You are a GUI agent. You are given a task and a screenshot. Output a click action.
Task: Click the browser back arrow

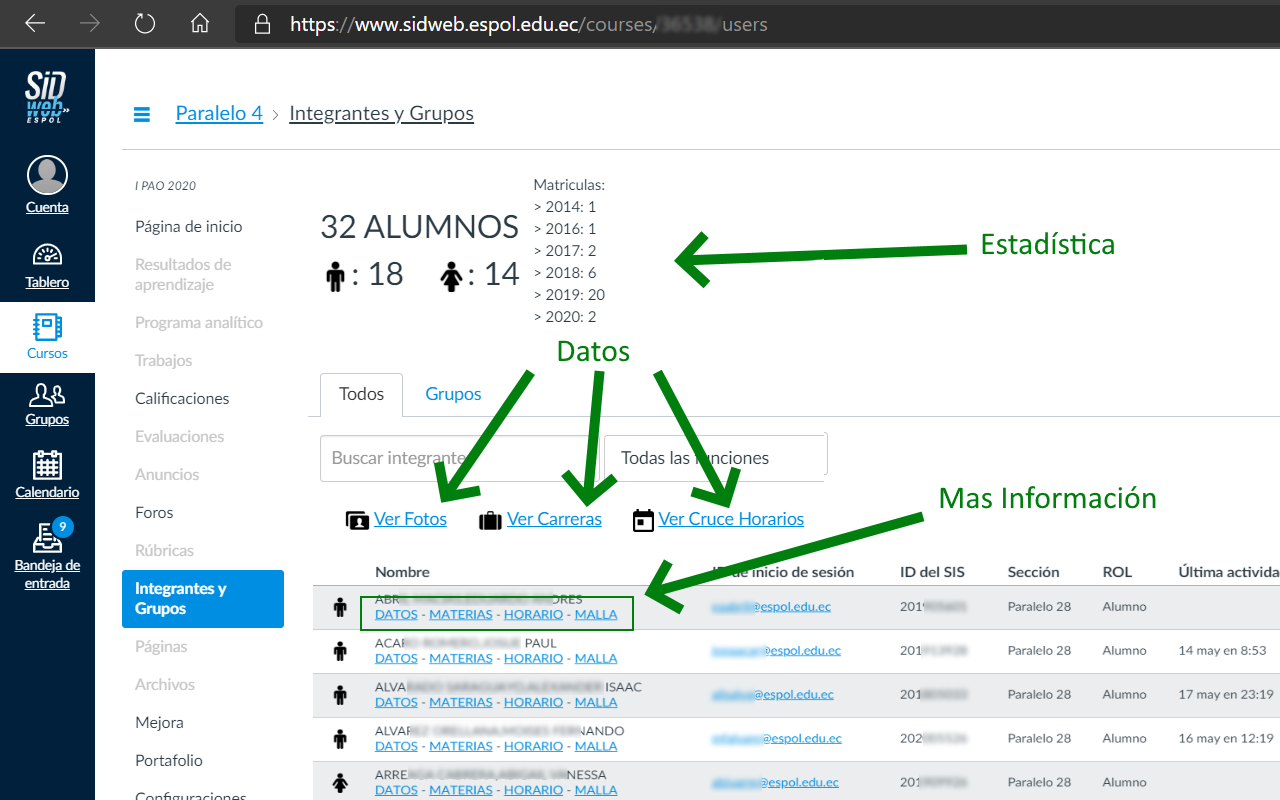34,24
